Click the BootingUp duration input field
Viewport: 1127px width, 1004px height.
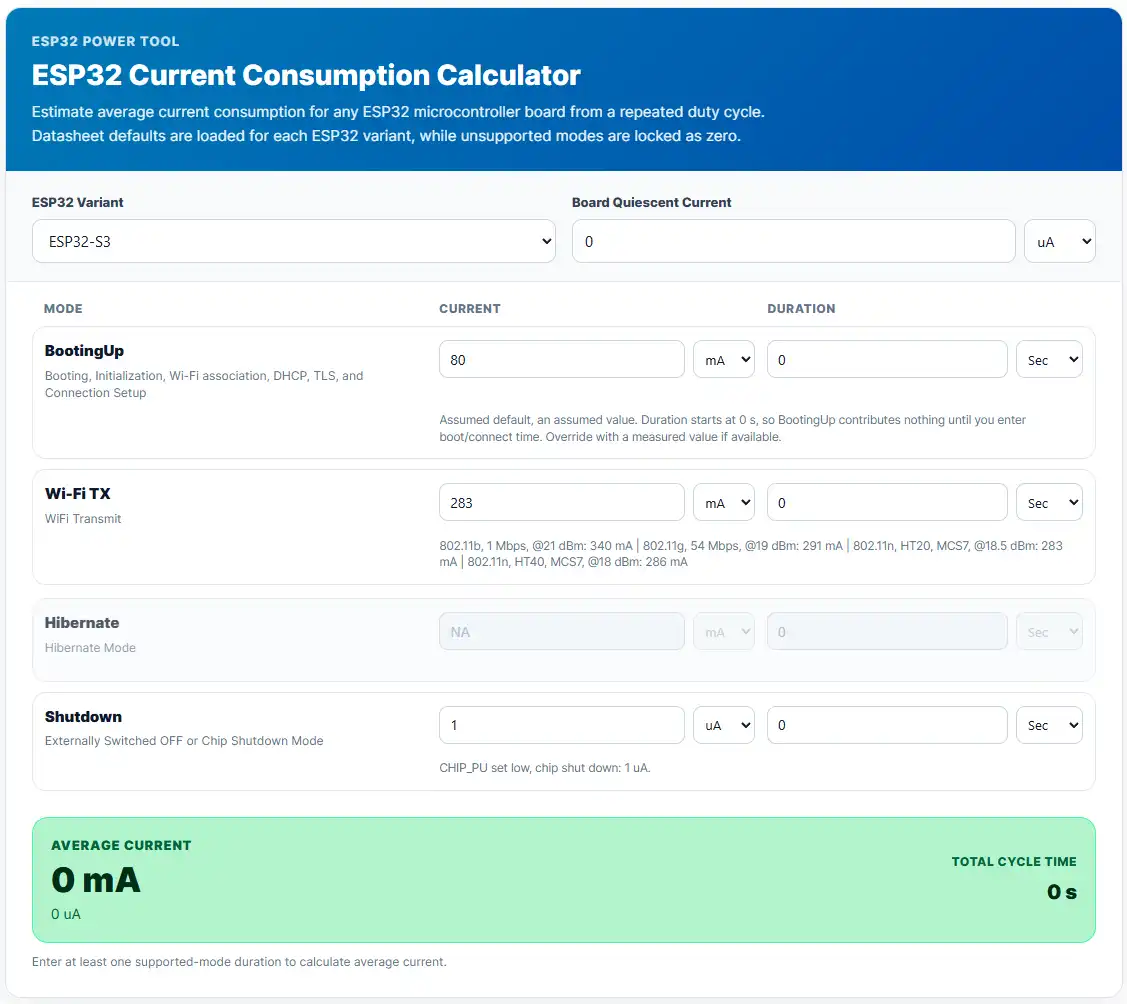coord(887,359)
